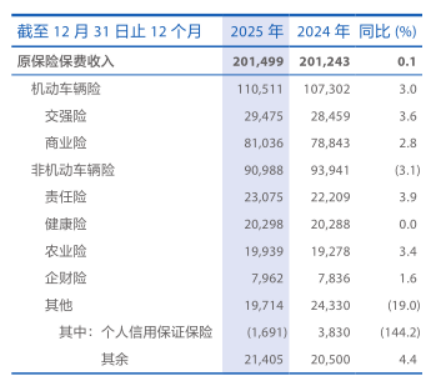Click the label 其中：个人信用保证保险
This screenshot has width=432, height=387.
point(136,332)
